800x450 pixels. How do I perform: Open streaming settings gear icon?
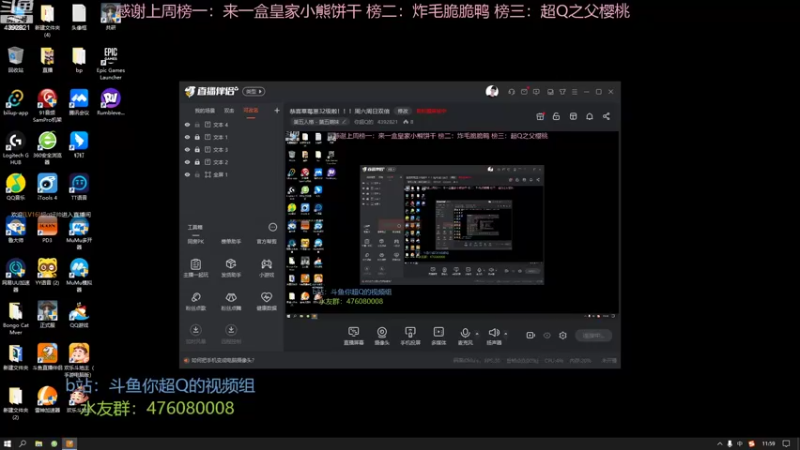pyautogui.click(x=563, y=335)
